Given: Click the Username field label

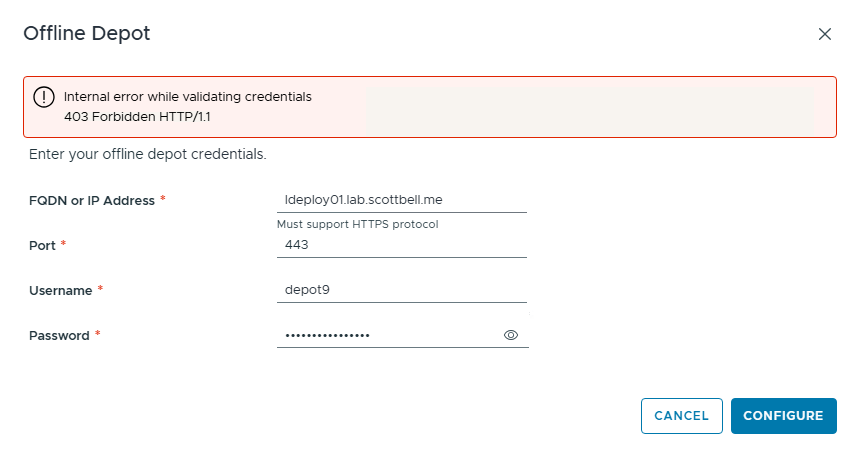Looking at the screenshot, I should click(60, 290).
